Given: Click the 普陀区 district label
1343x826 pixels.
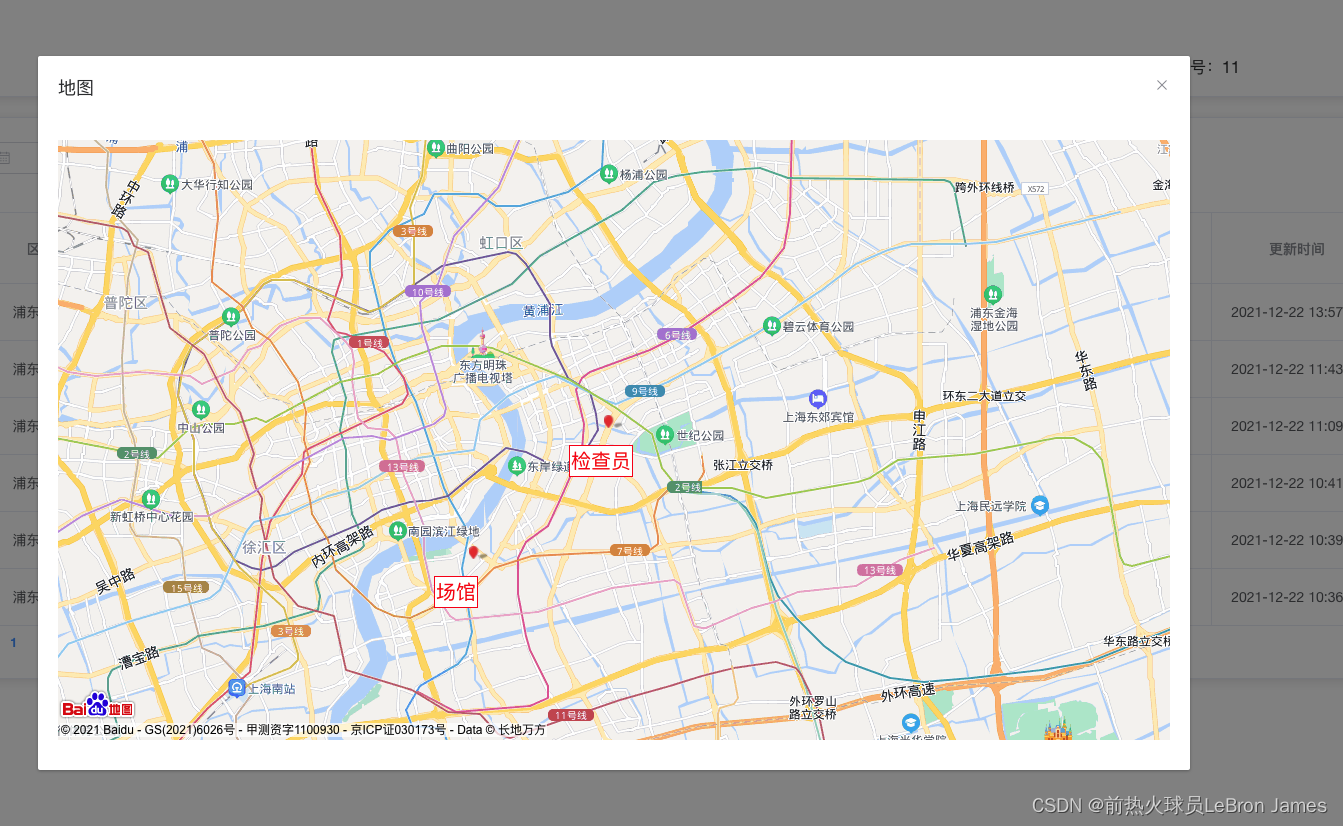Looking at the screenshot, I should 125,302.
